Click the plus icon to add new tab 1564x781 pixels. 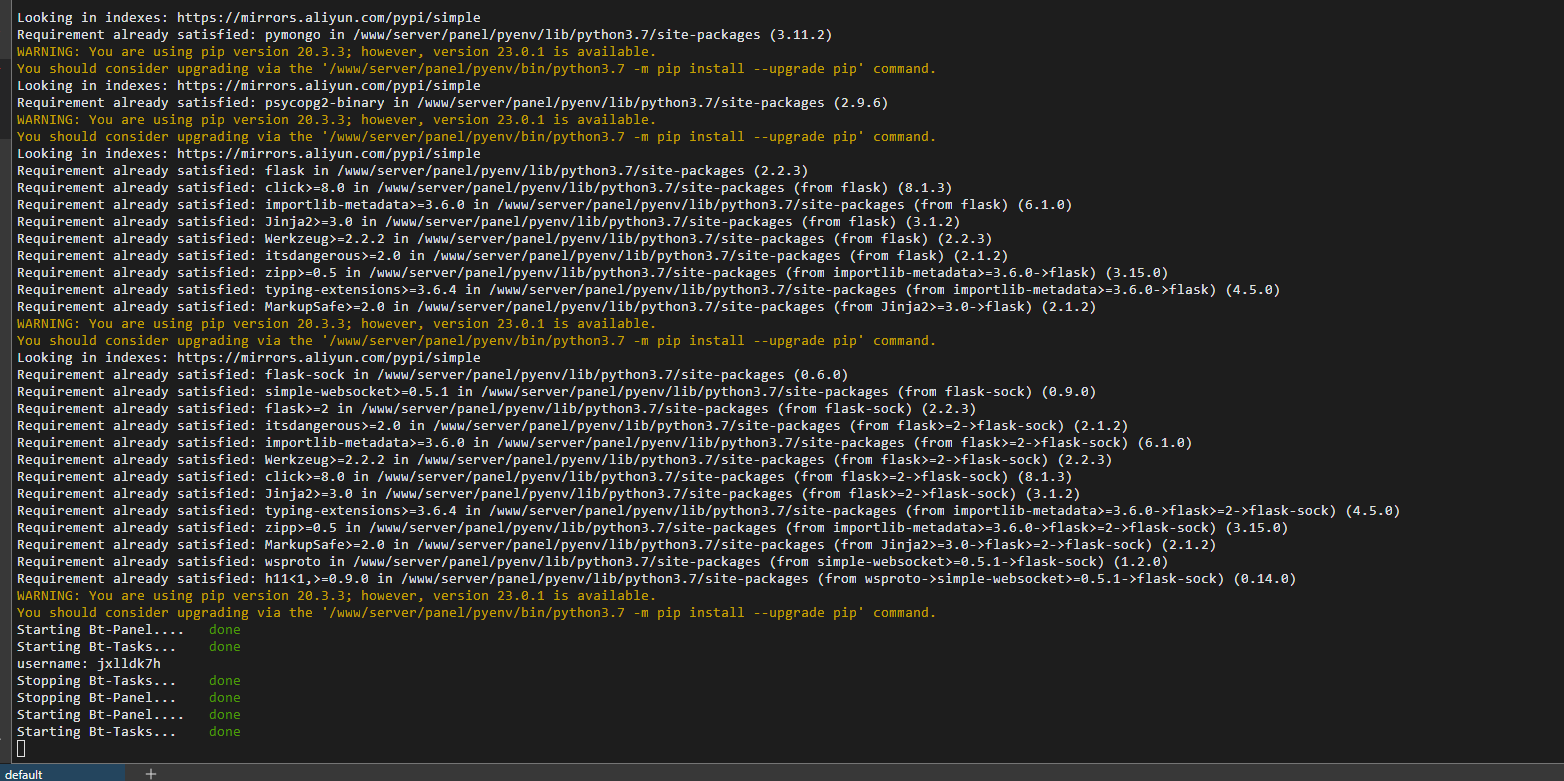pyautogui.click(x=151, y=774)
